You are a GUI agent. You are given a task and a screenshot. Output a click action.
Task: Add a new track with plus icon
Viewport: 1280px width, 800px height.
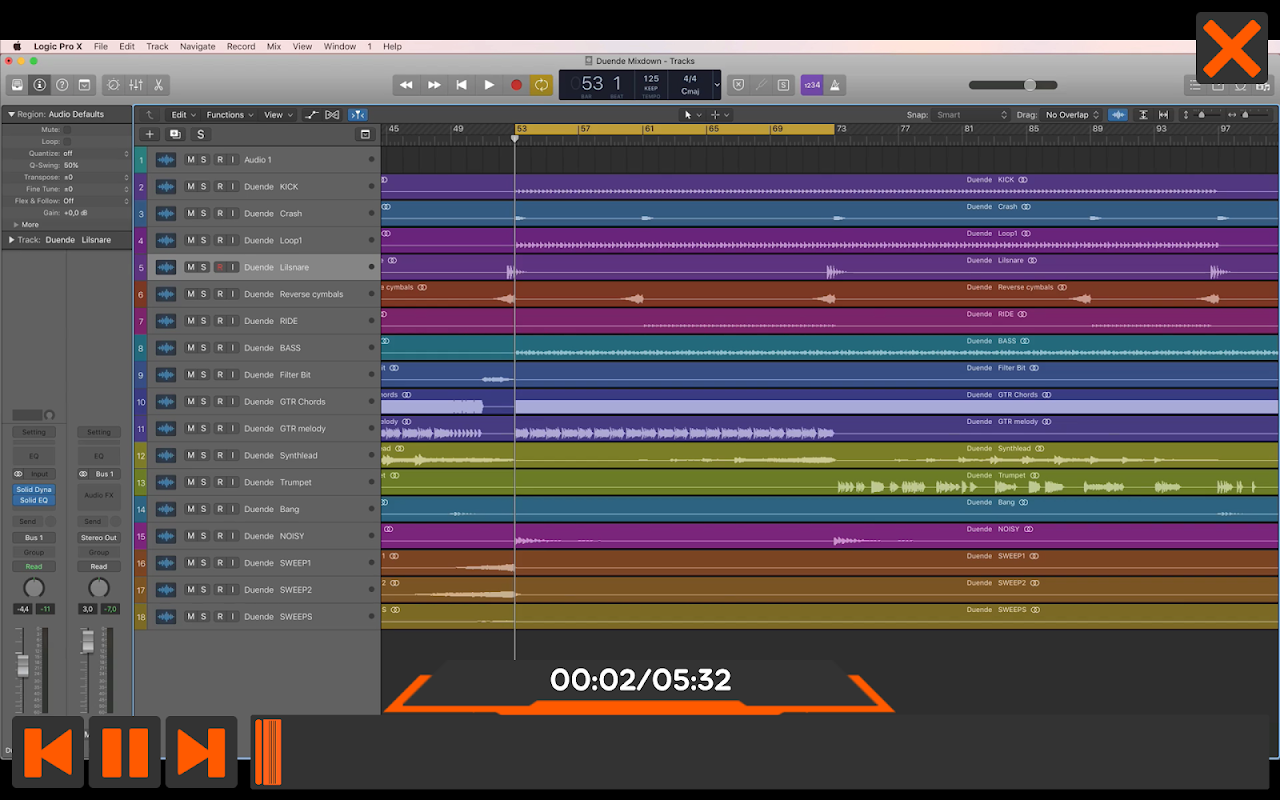150,134
